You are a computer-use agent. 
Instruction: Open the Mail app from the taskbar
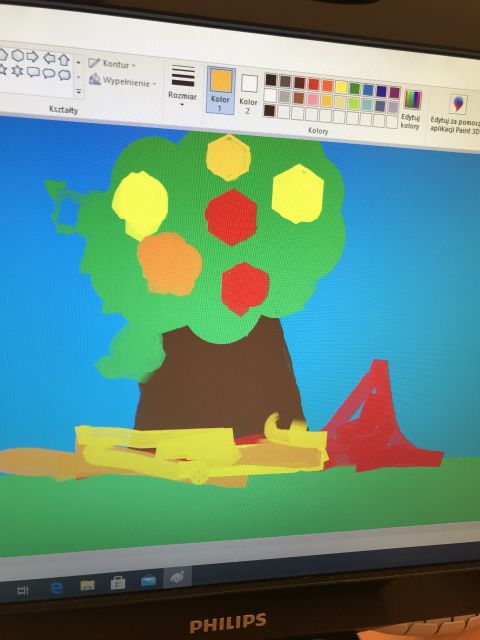(148, 580)
